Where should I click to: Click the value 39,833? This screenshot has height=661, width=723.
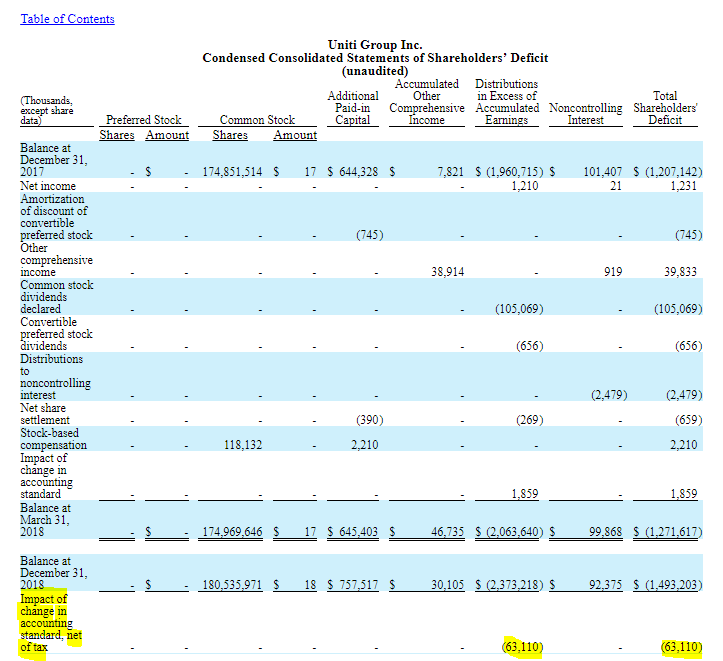pyautogui.click(x=680, y=272)
